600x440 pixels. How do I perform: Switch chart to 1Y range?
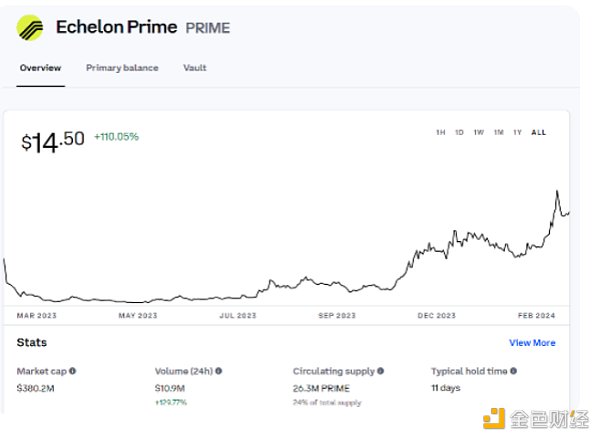(517, 133)
